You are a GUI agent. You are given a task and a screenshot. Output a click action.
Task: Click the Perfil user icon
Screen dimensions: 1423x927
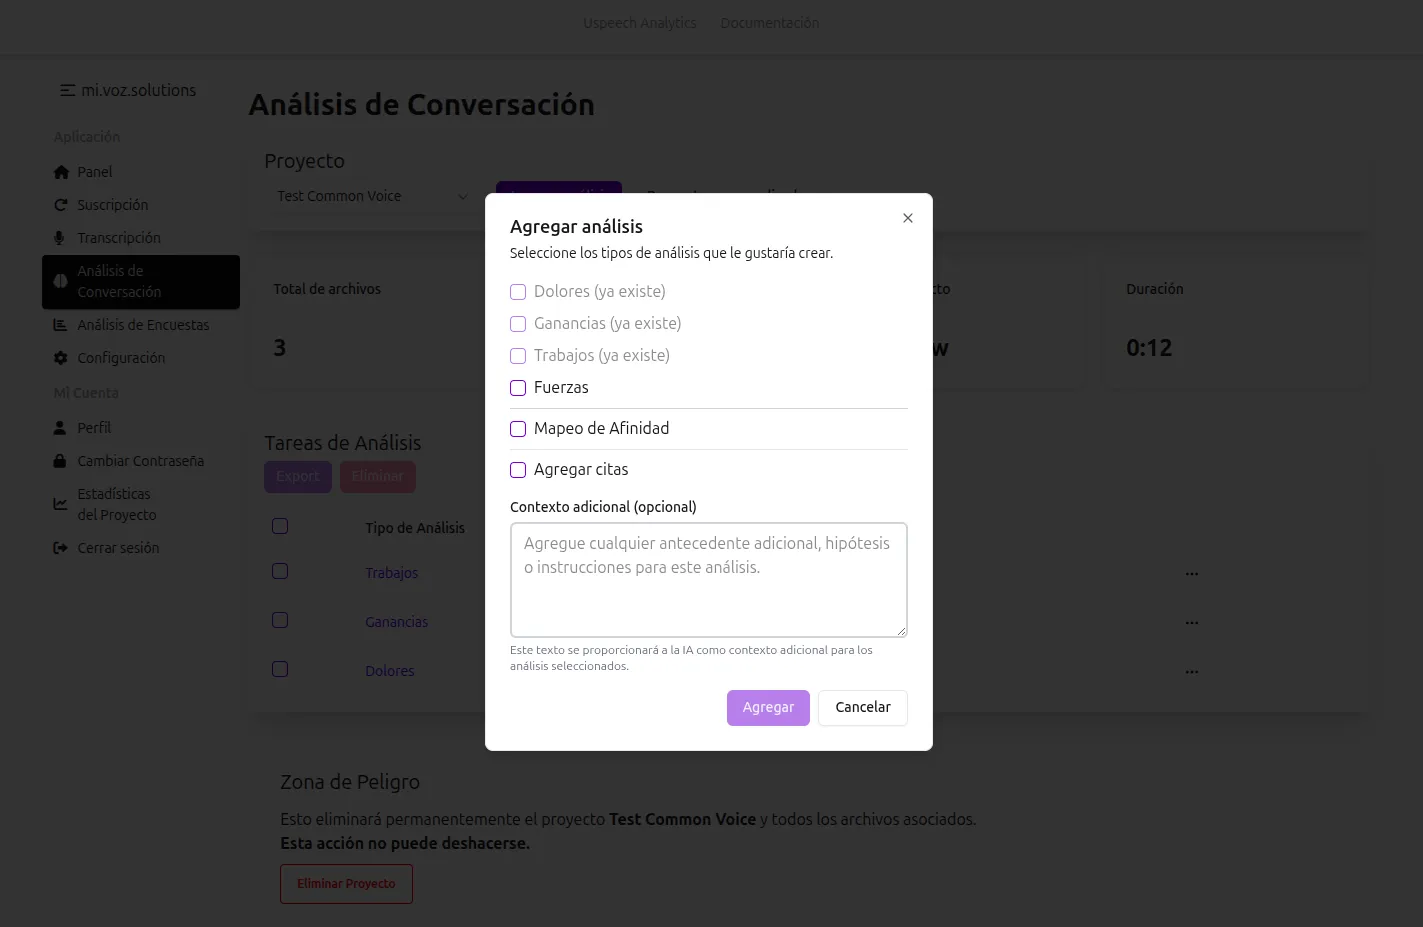[x=60, y=427]
